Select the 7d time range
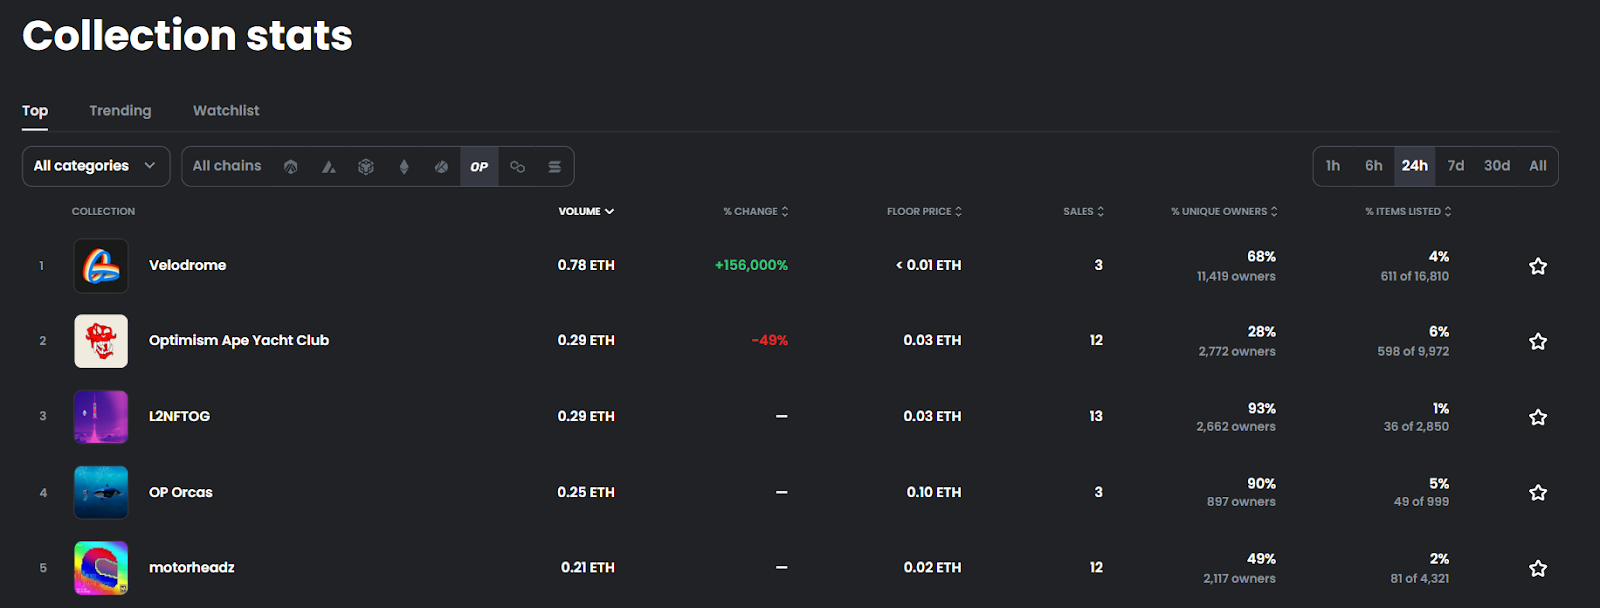The width and height of the screenshot is (1600, 608). tap(1456, 166)
